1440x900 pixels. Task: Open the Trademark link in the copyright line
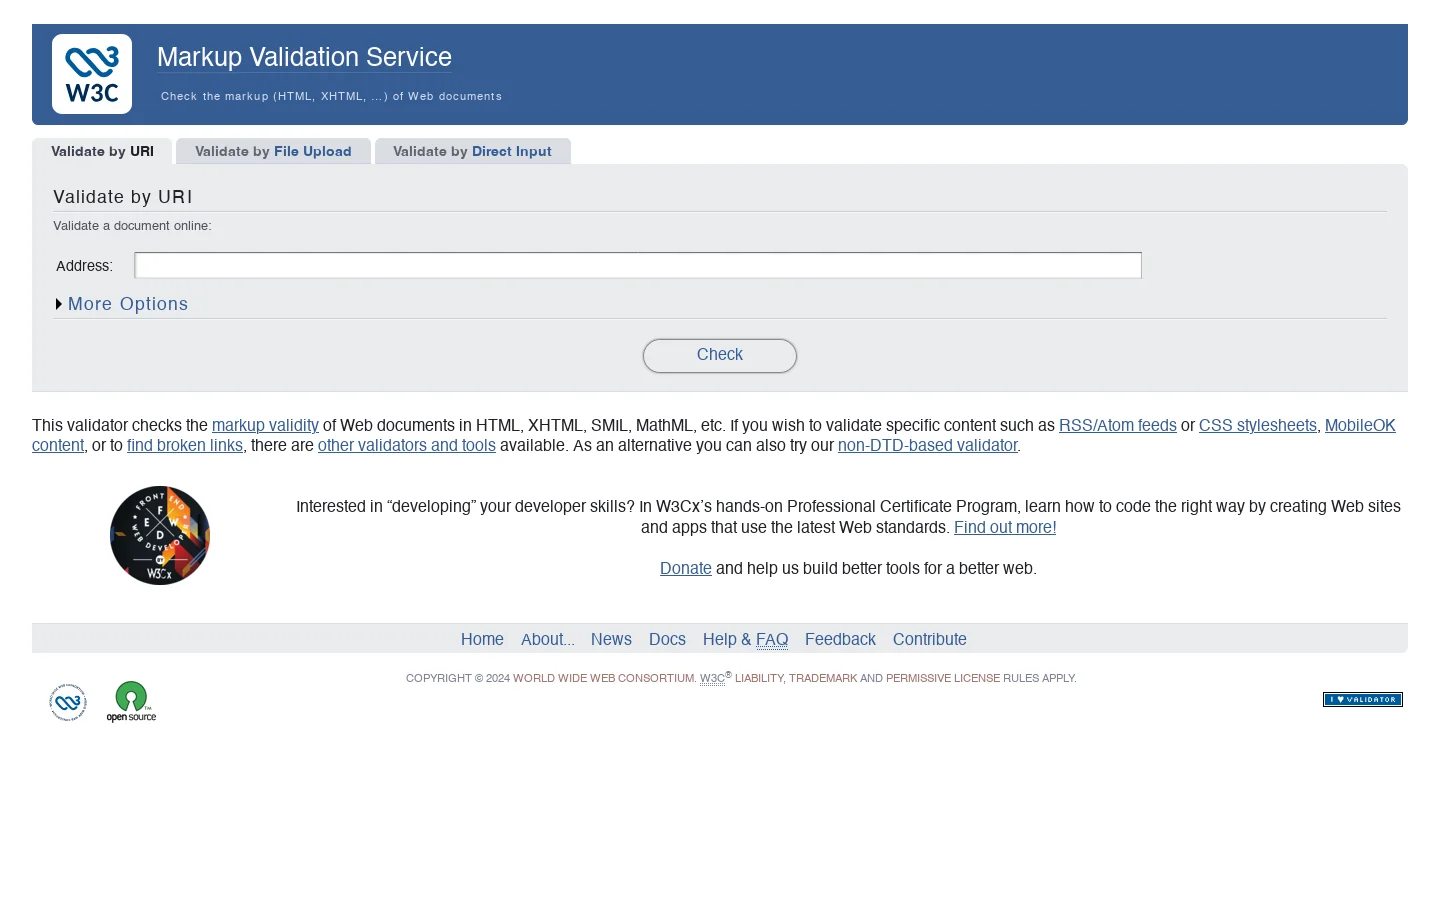point(823,678)
